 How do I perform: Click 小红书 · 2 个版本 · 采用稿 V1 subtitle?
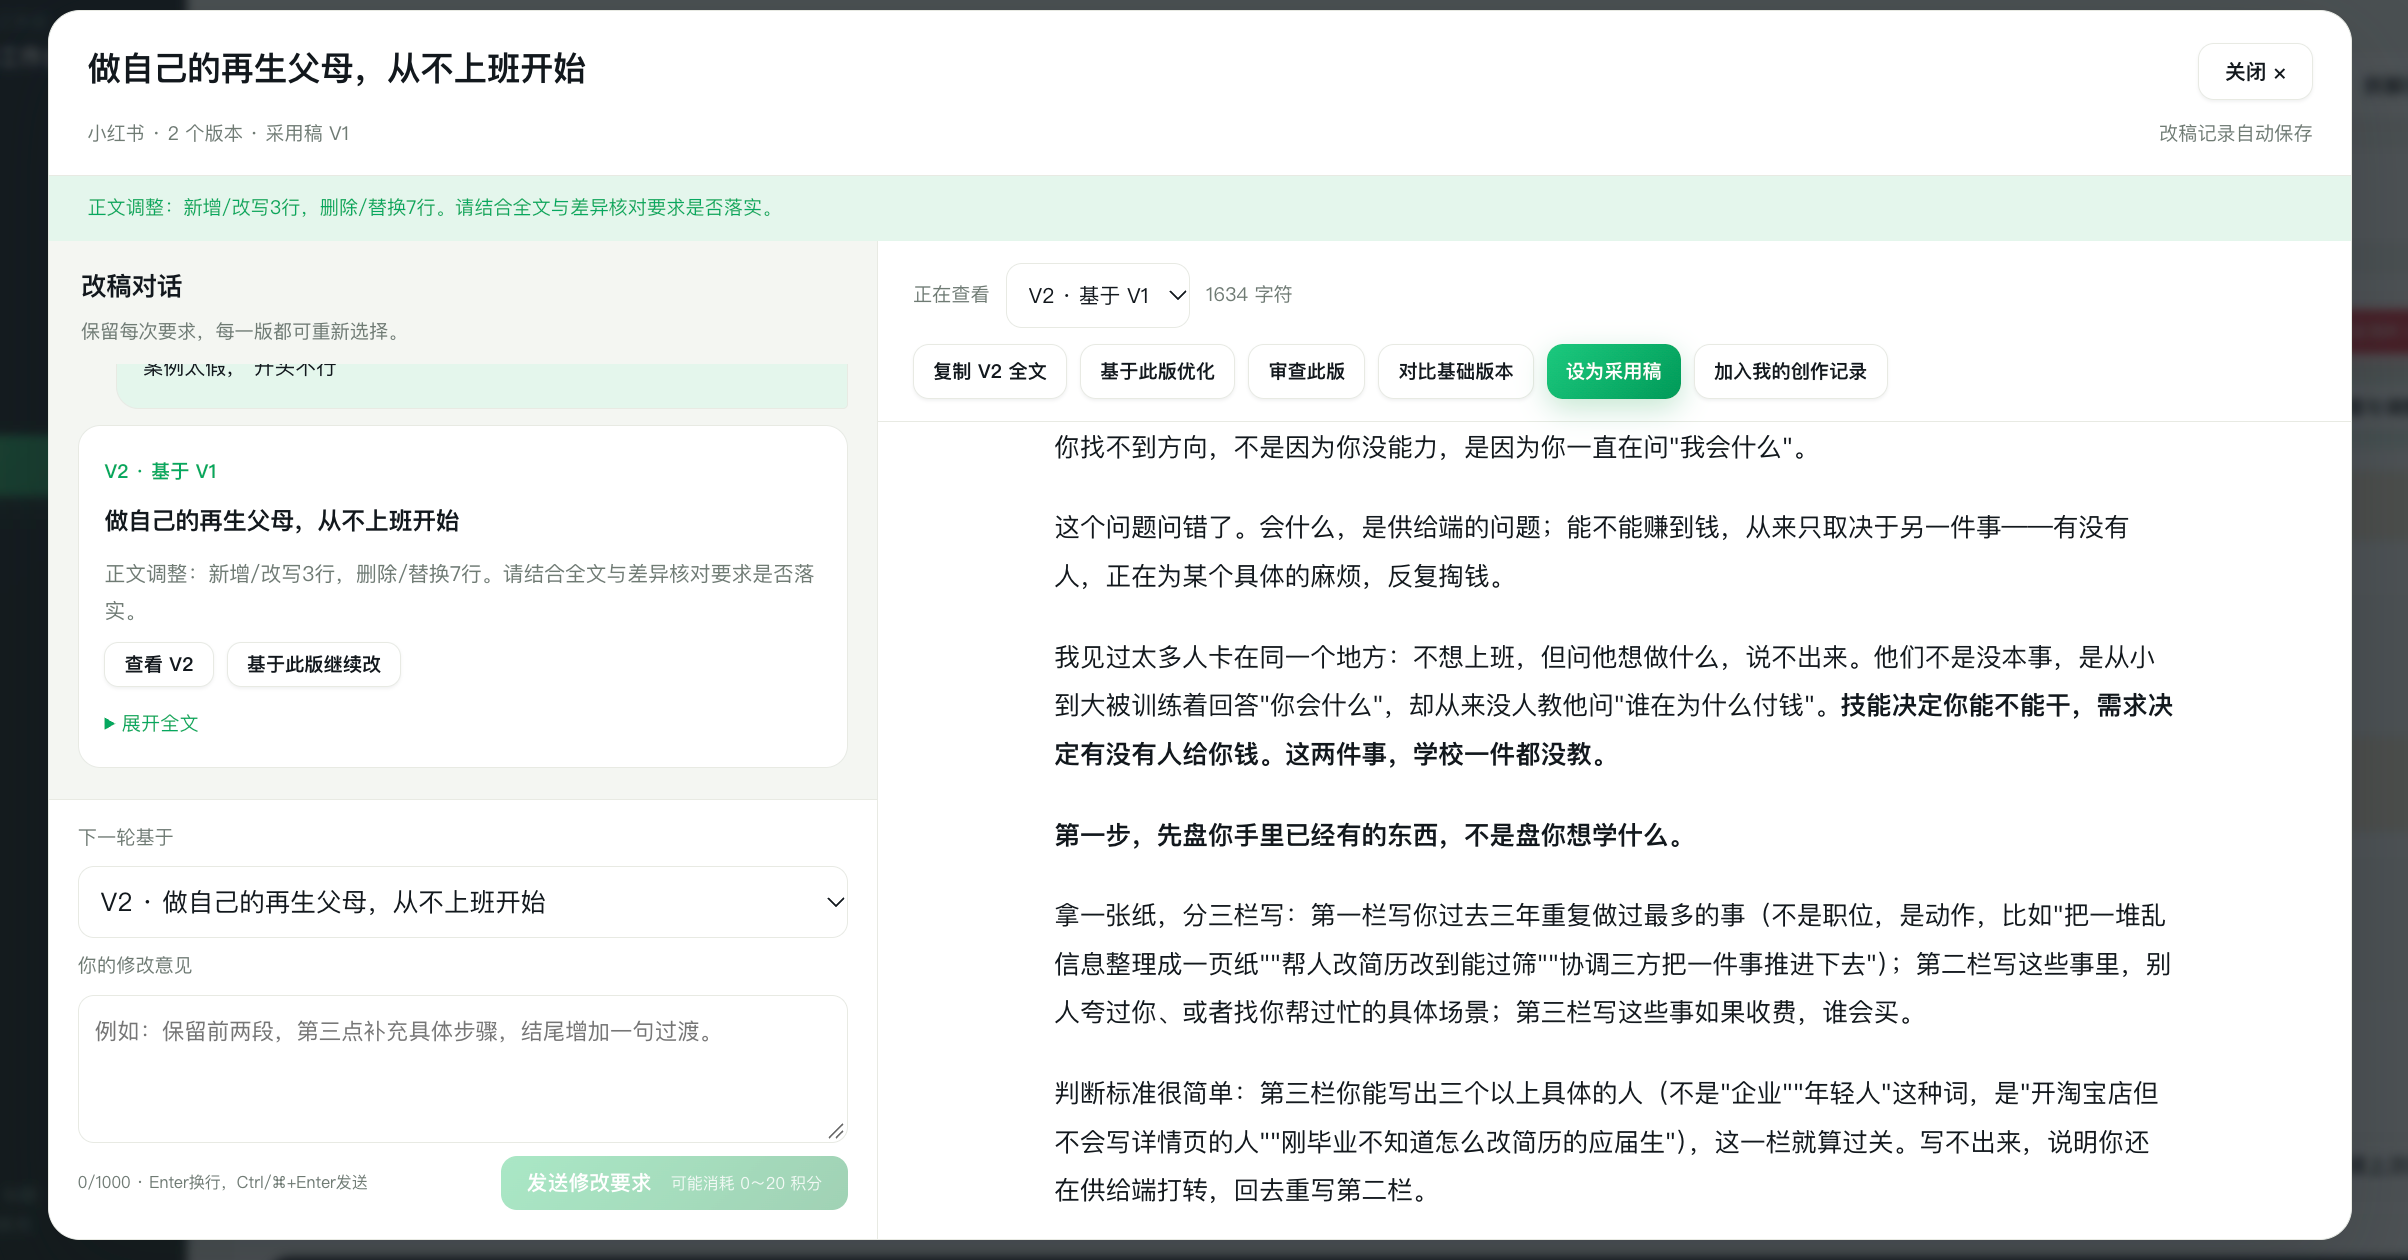(218, 134)
